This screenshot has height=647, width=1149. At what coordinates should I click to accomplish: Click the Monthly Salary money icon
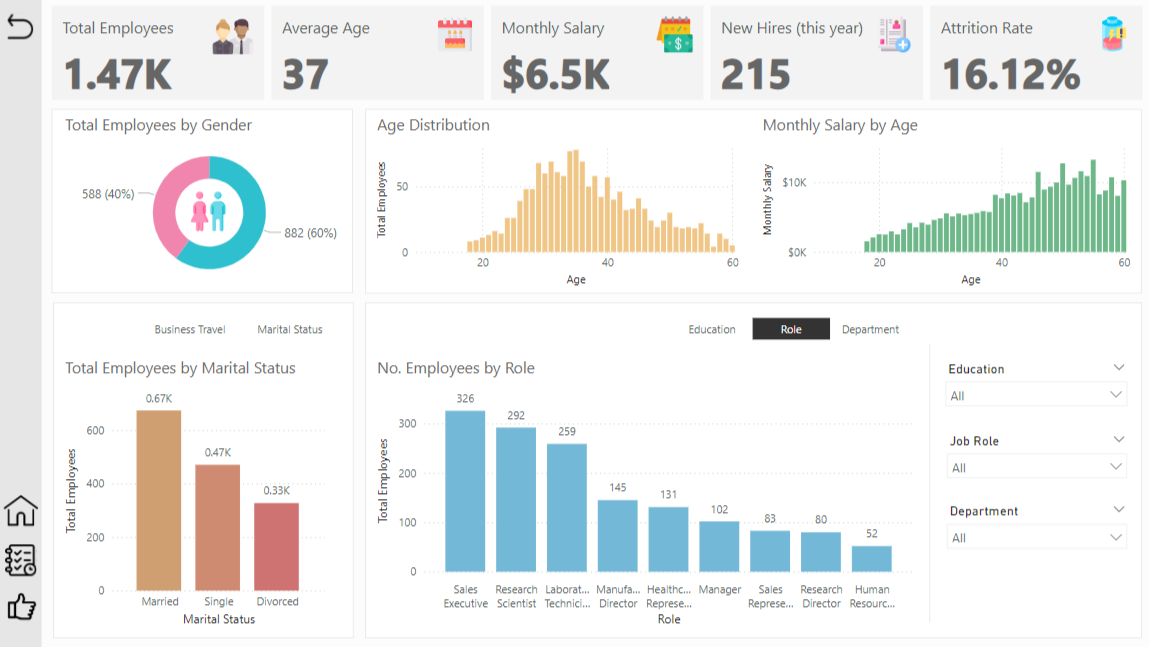pos(674,36)
